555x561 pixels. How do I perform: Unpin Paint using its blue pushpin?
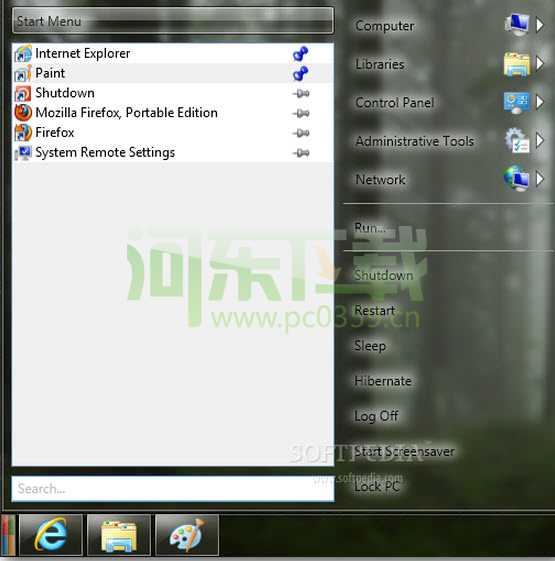tap(301, 73)
